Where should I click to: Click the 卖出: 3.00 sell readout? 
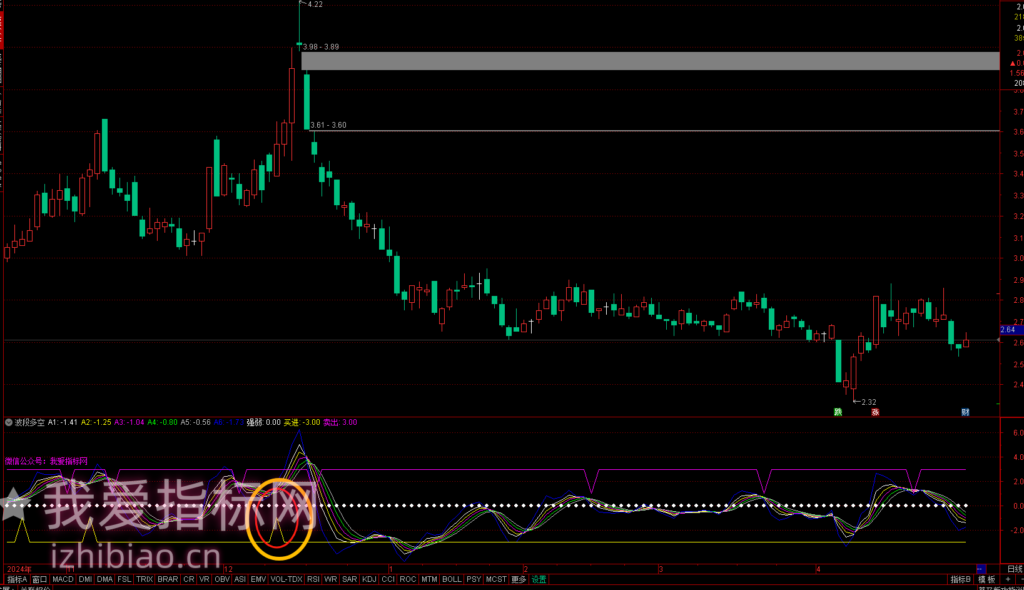click(340, 422)
